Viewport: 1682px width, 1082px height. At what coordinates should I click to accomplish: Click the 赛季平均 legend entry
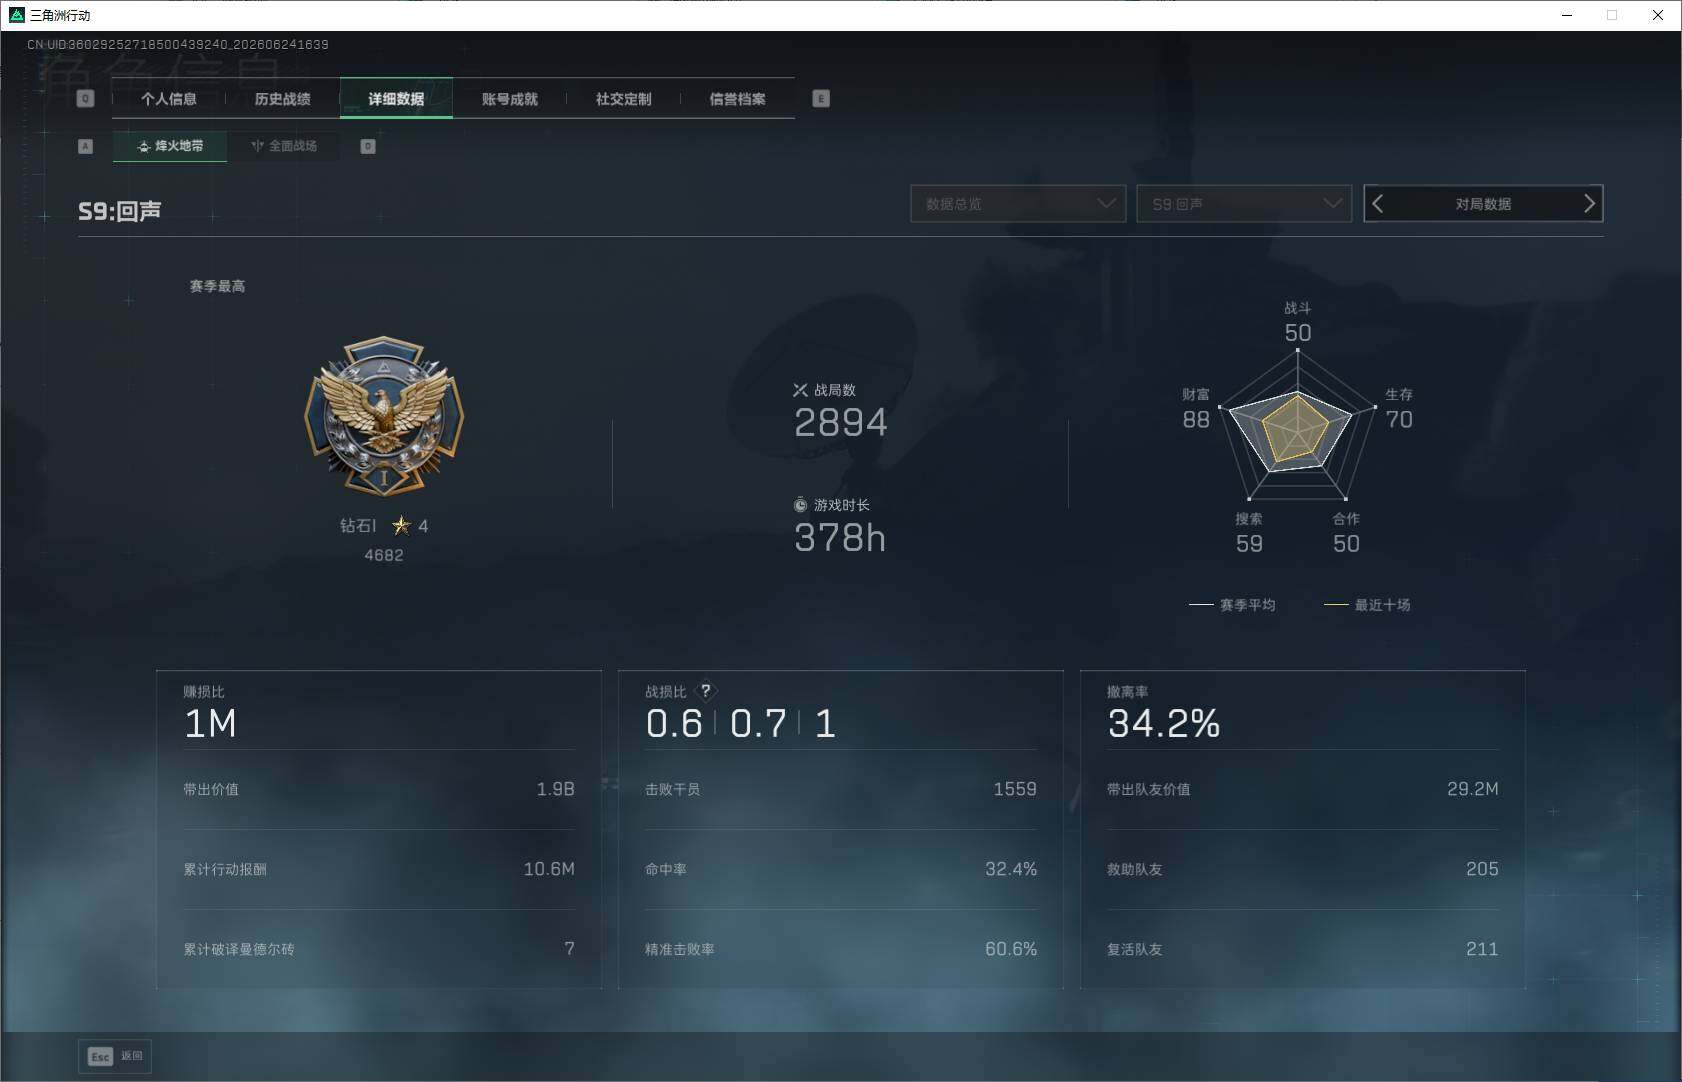(x=1232, y=605)
